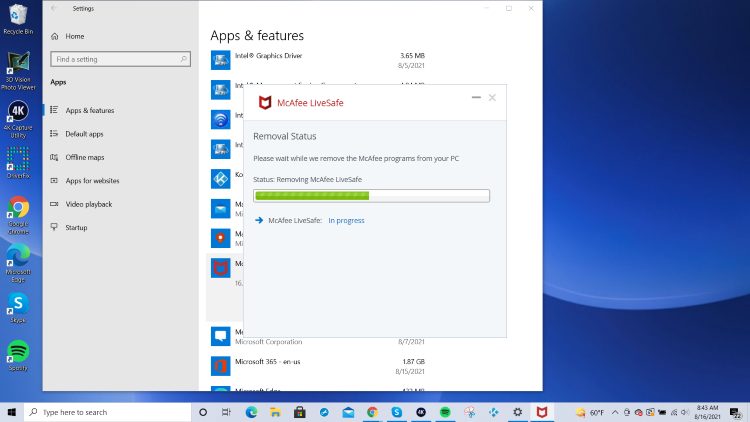Open Task View on the taskbar

pos(226,412)
